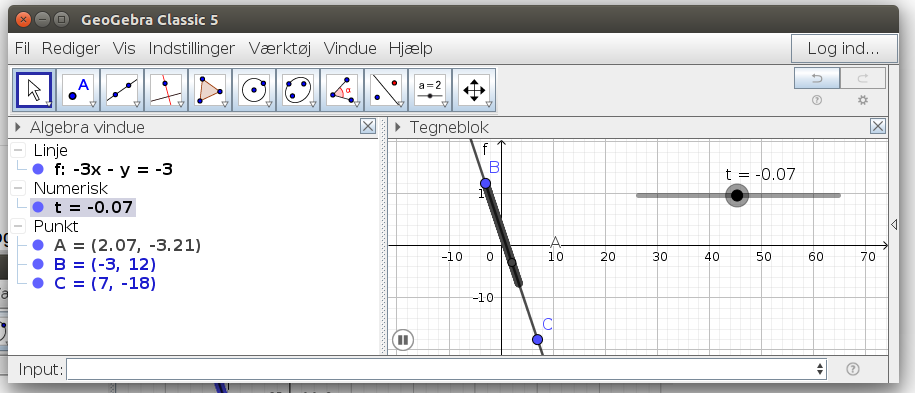Click the Redo button
This screenshot has width=915, height=393.
[x=863, y=78]
